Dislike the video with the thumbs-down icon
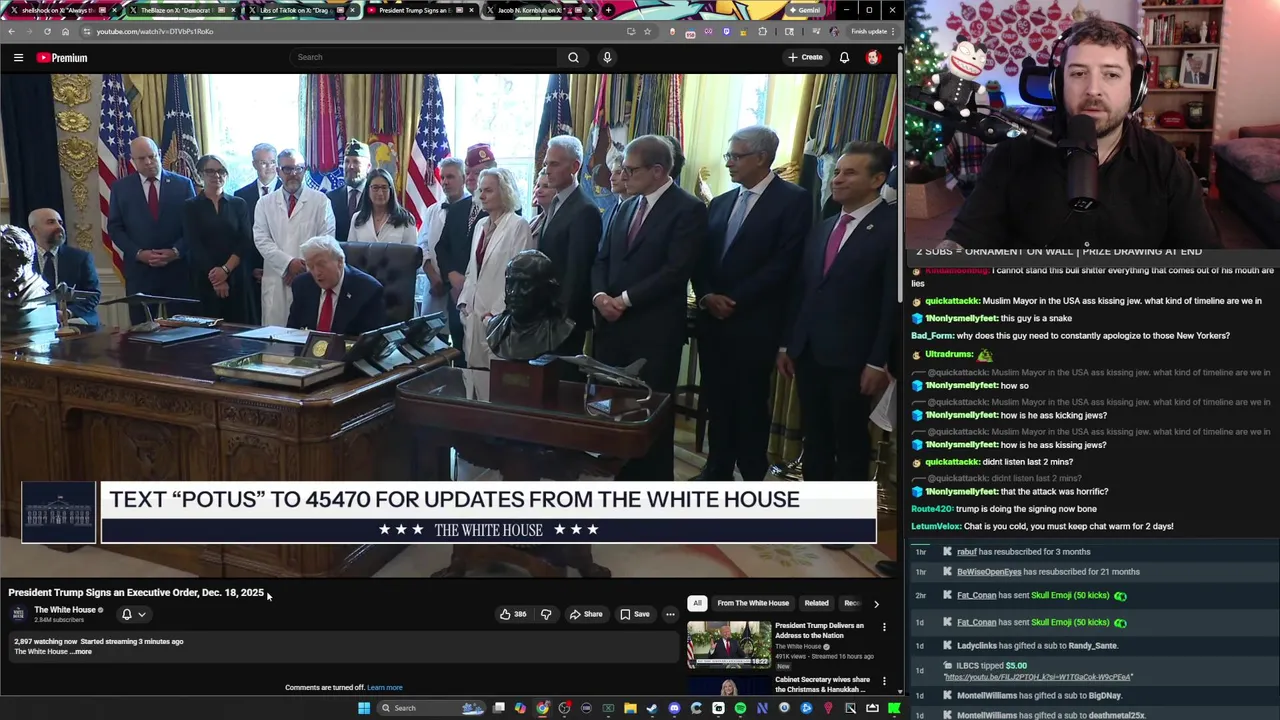The width and height of the screenshot is (1280, 720). click(x=546, y=614)
